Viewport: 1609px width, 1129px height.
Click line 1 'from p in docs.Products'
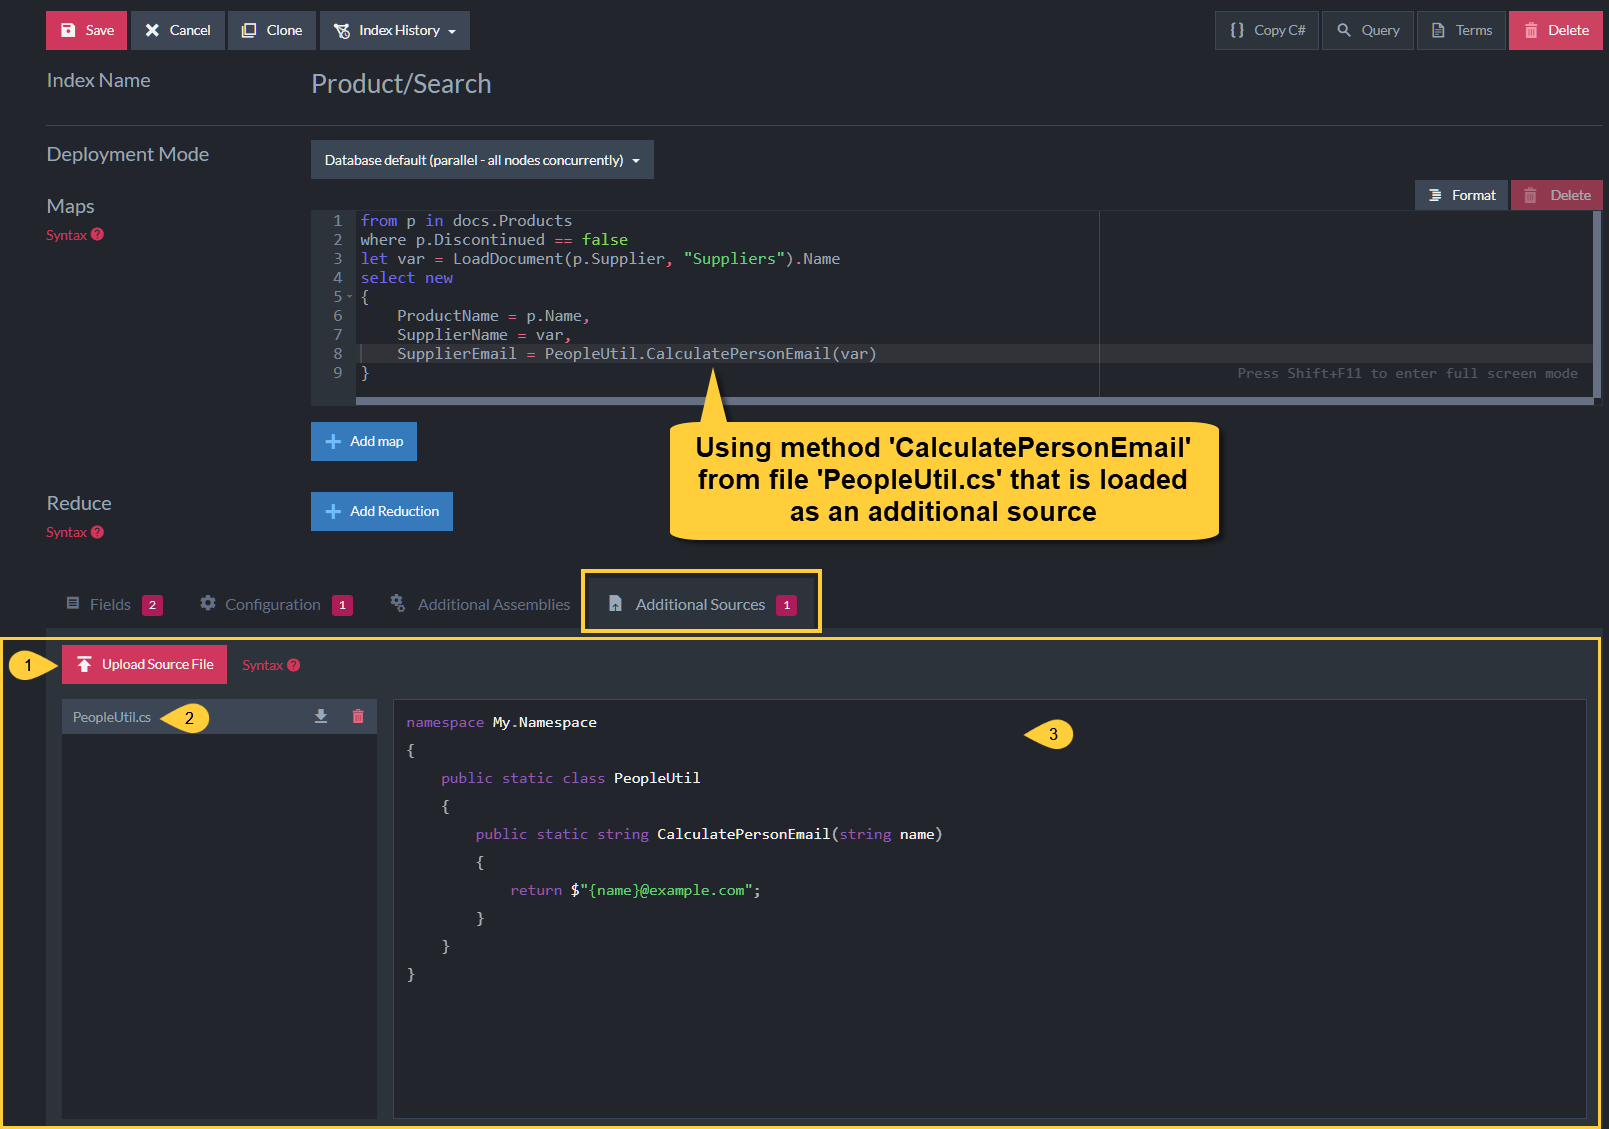click(x=466, y=221)
